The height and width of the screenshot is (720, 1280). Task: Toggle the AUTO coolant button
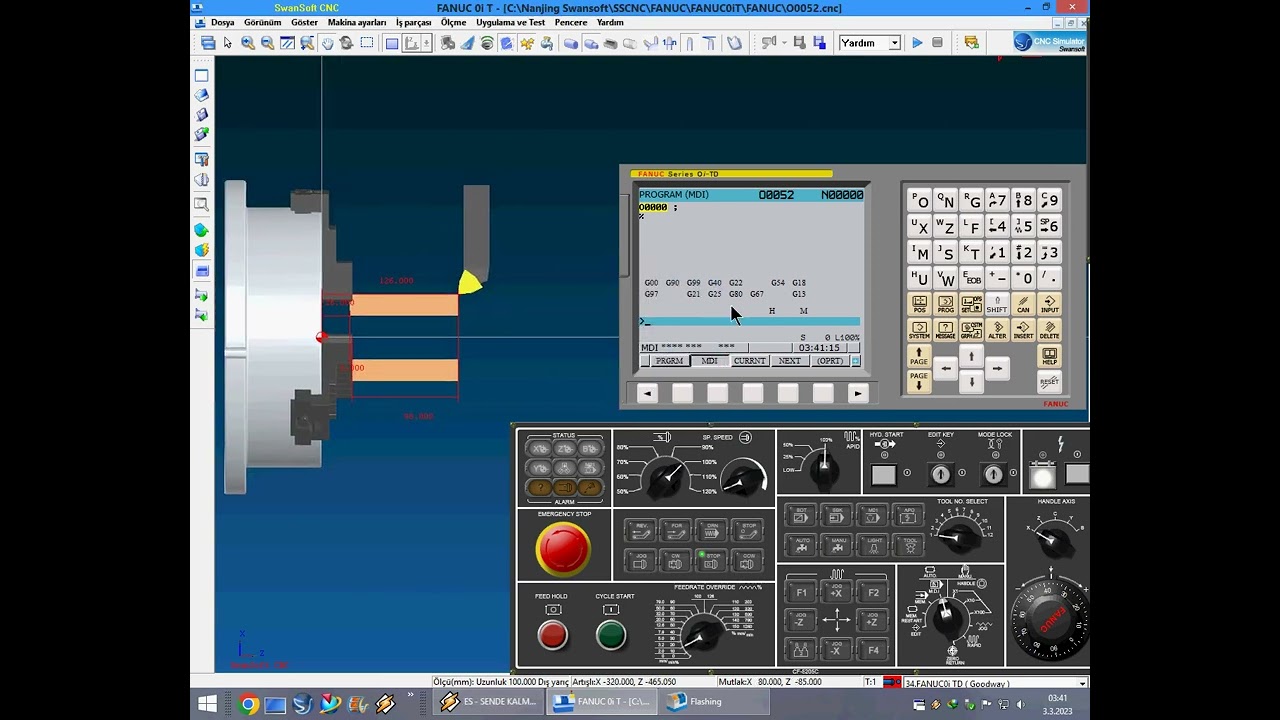[802, 545]
